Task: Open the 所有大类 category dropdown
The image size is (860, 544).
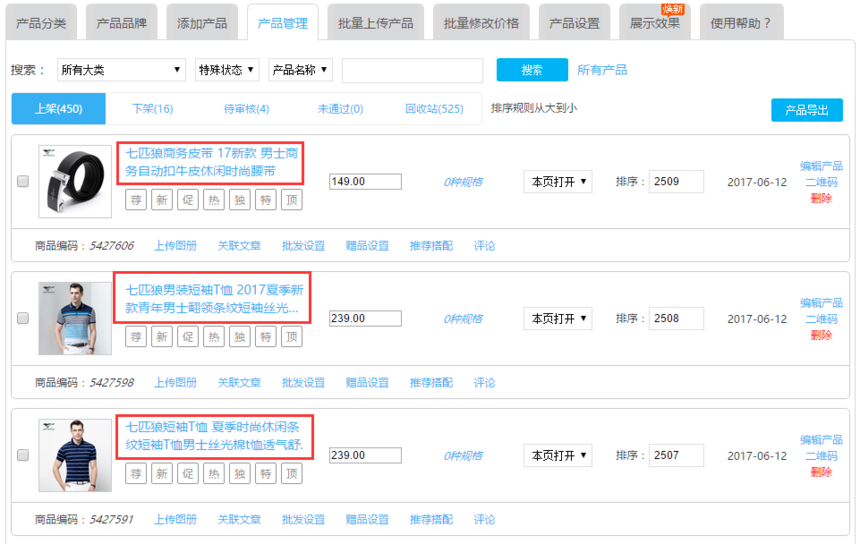Action: pos(121,70)
